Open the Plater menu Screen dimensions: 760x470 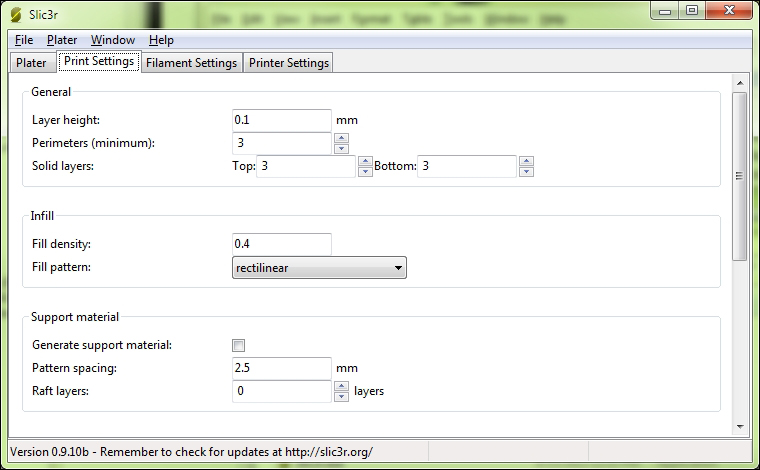(62, 40)
